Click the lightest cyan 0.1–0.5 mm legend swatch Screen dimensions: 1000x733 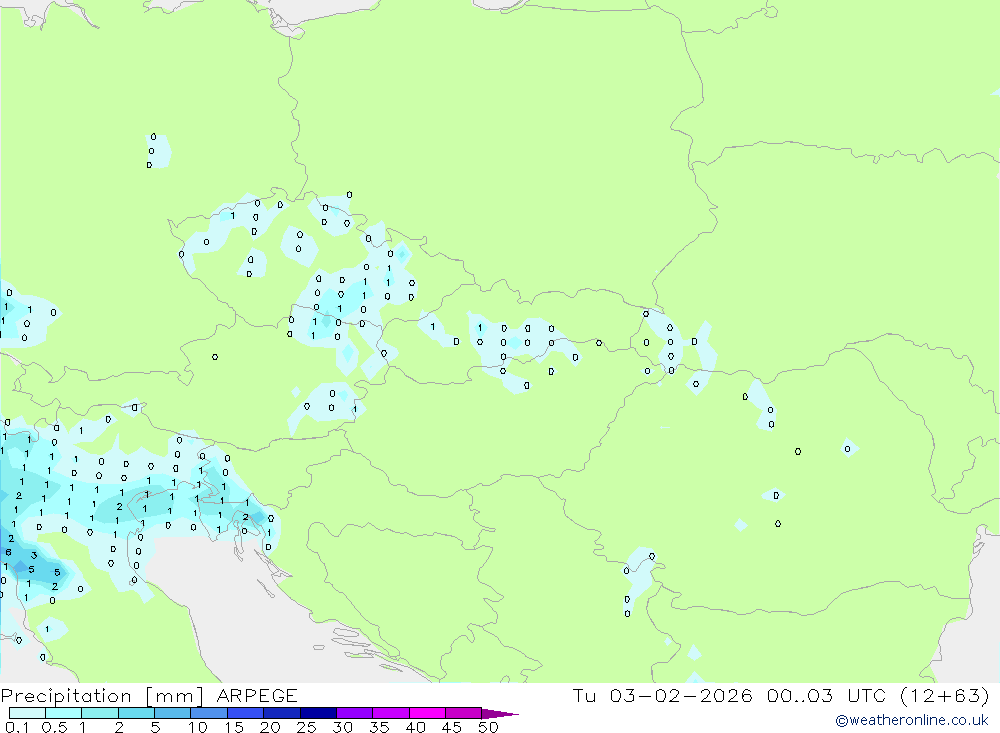point(27,713)
